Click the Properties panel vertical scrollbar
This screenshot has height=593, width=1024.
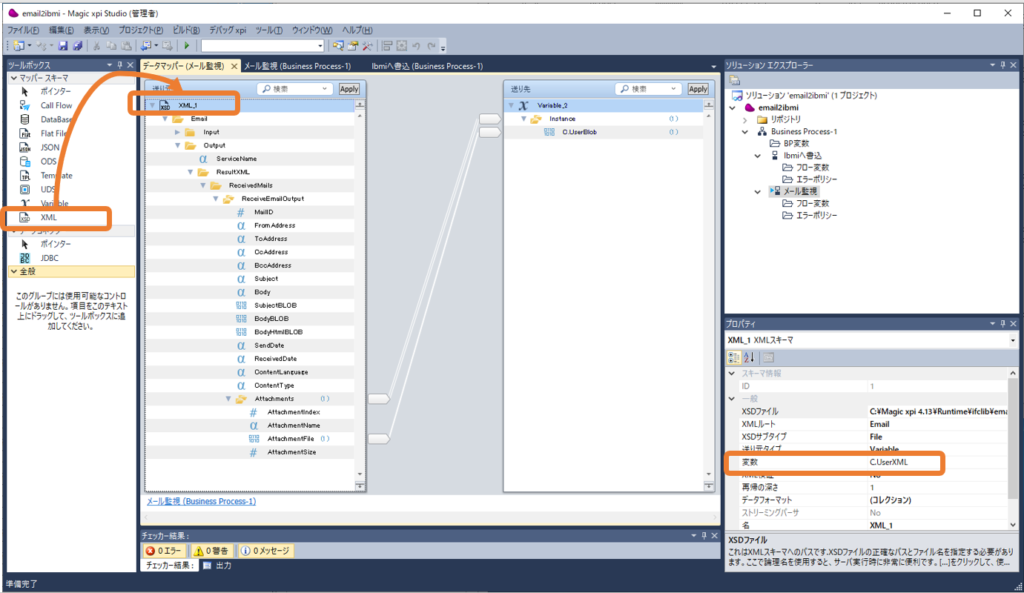pos(1013,449)
